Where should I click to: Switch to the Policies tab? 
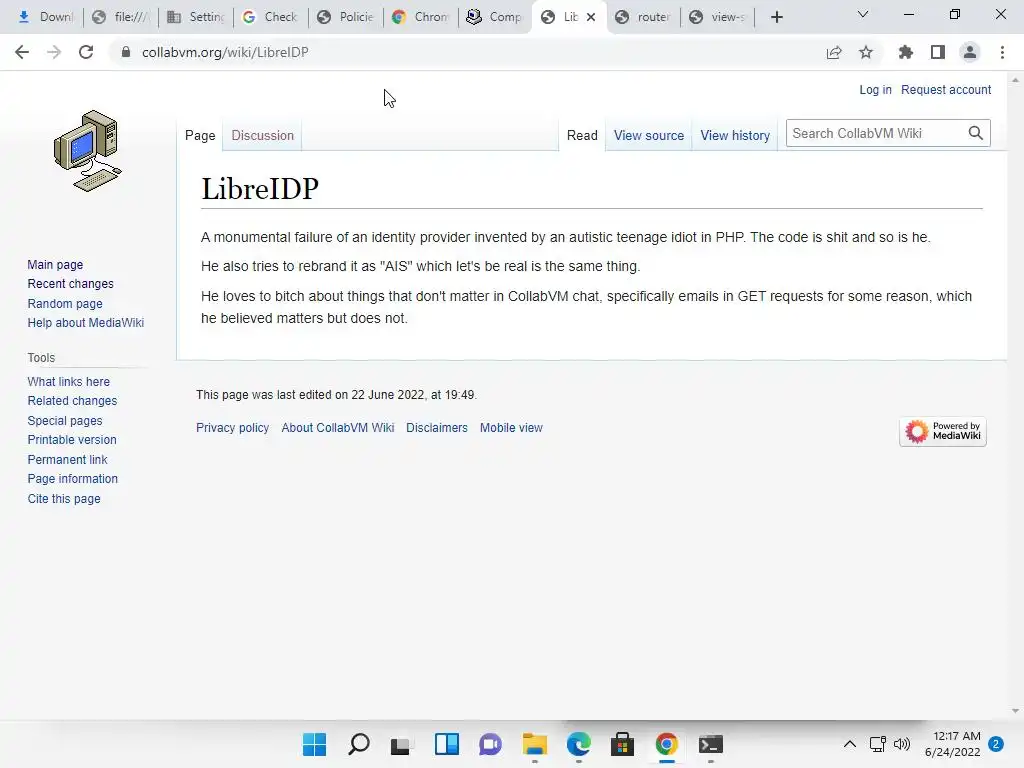point(345,17)
